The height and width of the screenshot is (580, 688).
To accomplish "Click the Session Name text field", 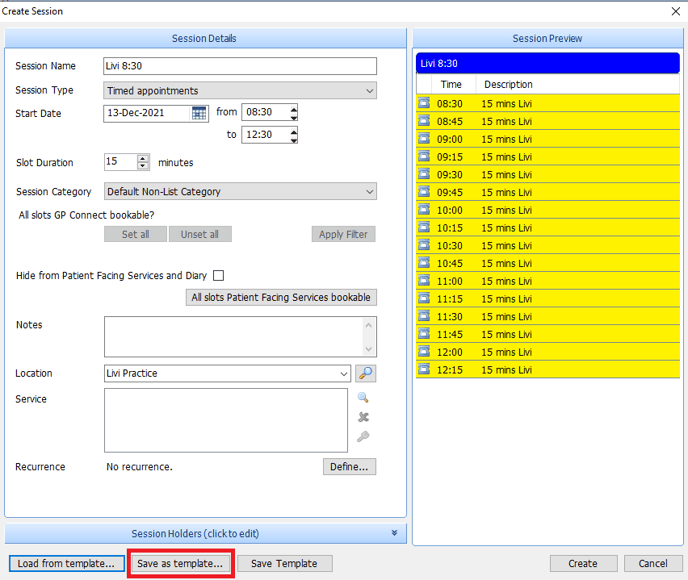I will point(240,67).
